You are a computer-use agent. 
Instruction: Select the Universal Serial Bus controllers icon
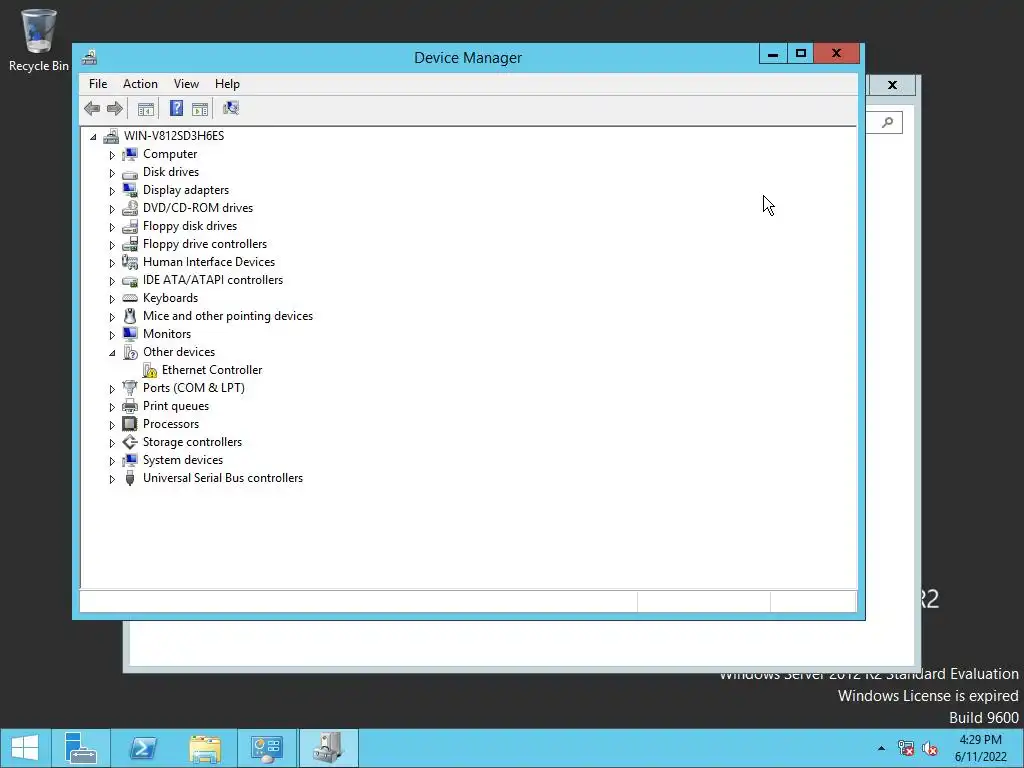click(130, 478)
